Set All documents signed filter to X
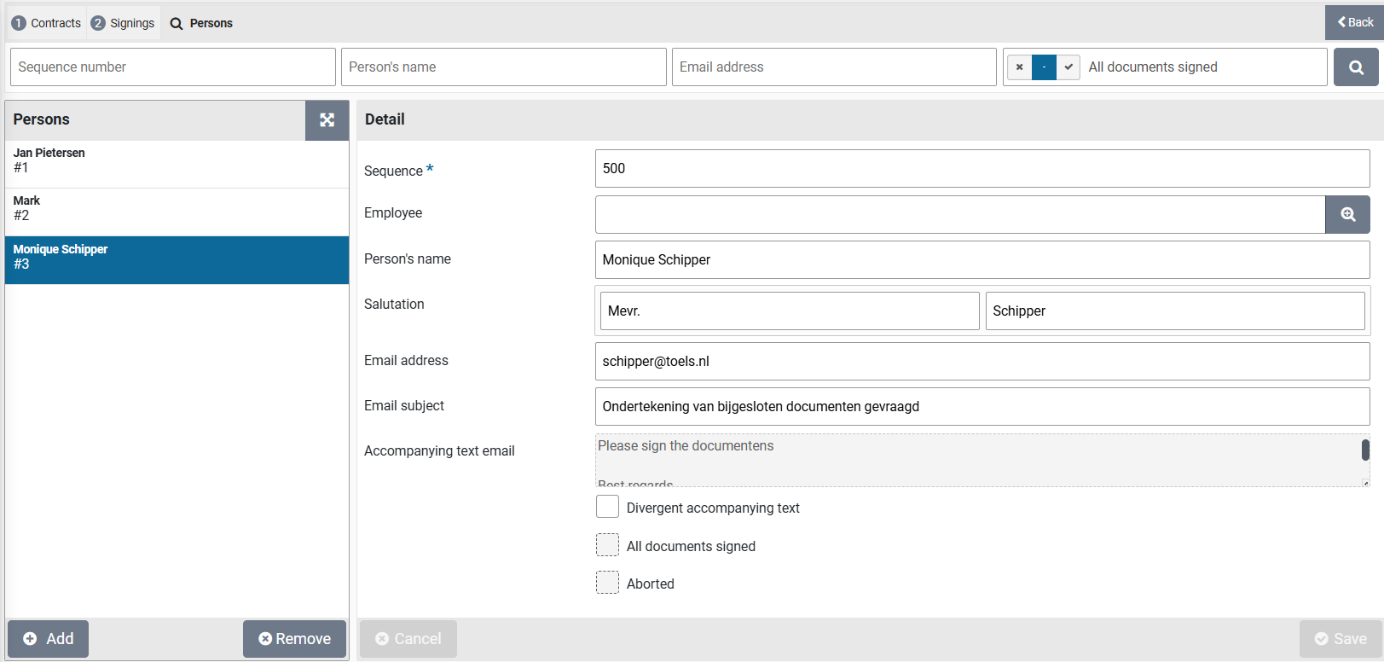The width and height of the screenshot is (1384, 662). click(x=1019, y=67)
